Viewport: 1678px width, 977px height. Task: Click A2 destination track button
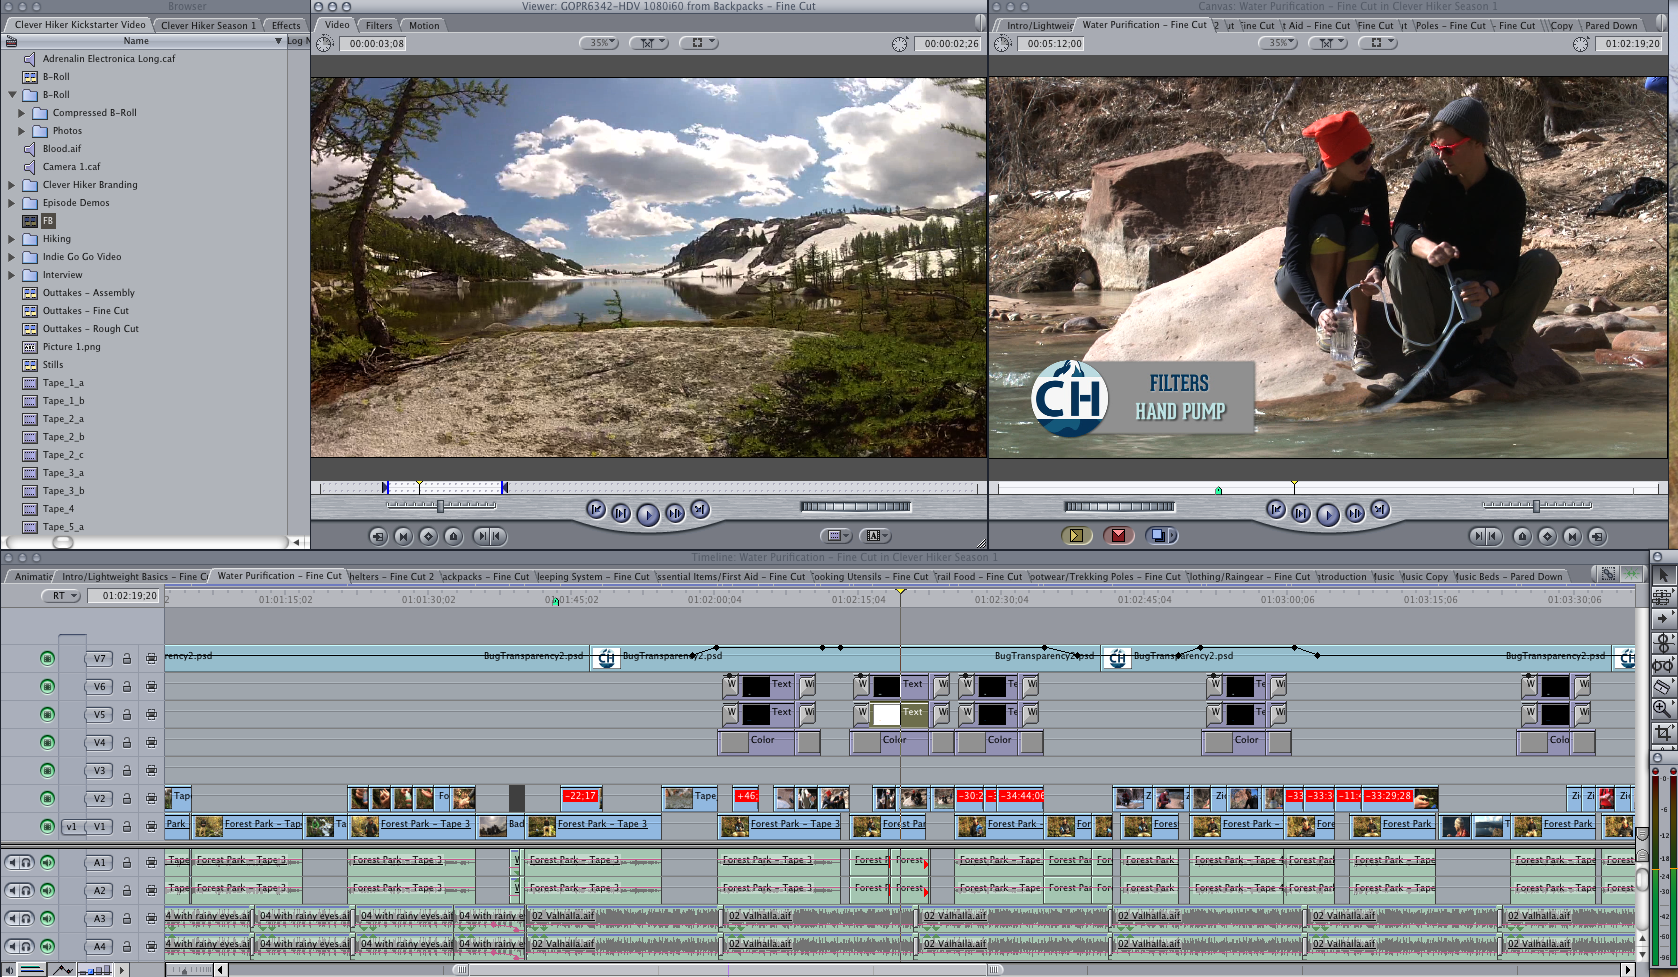tap(99, 890)
